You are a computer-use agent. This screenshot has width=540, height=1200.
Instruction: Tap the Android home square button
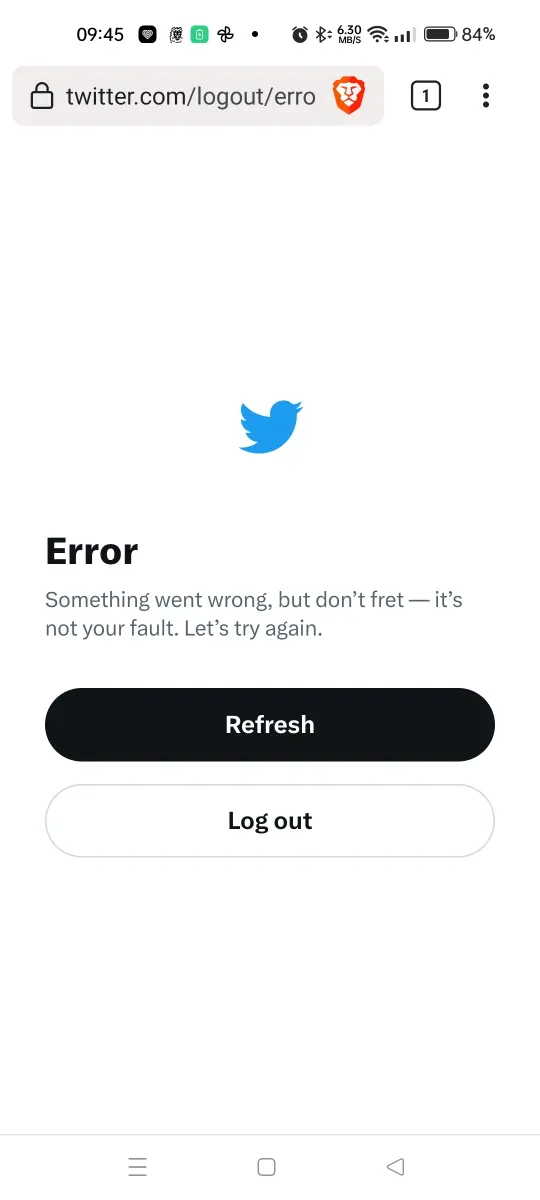(x=266, y=1166)
